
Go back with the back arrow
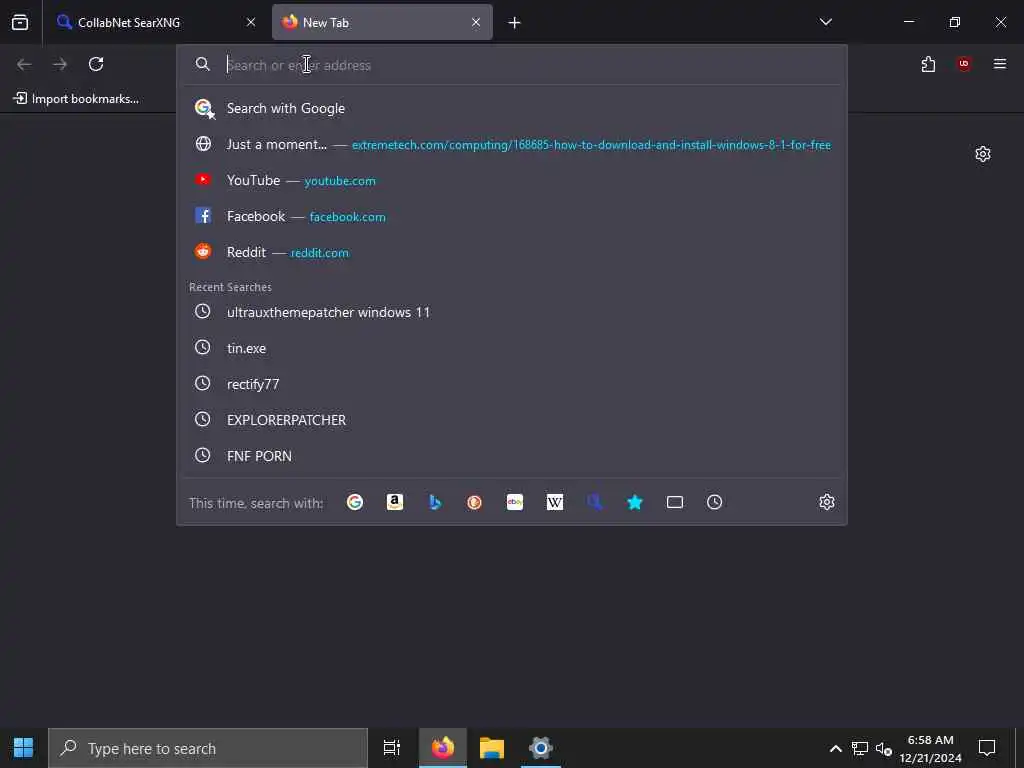[24, 64]
